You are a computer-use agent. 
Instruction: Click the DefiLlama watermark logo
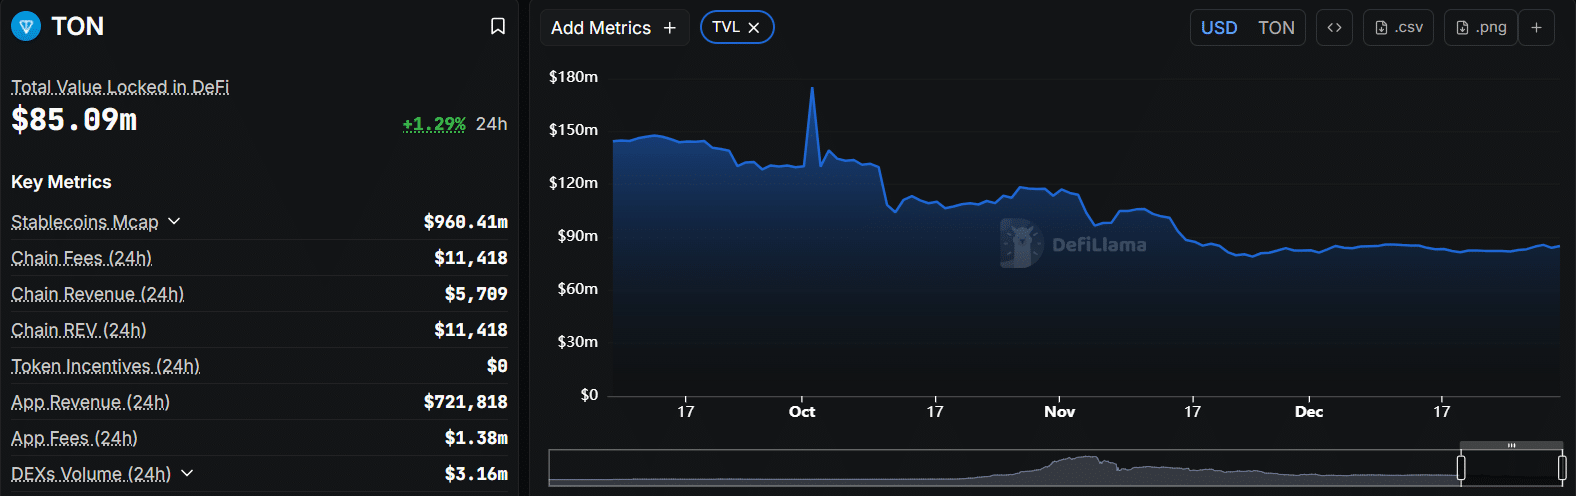click(x=1022, y=243)
